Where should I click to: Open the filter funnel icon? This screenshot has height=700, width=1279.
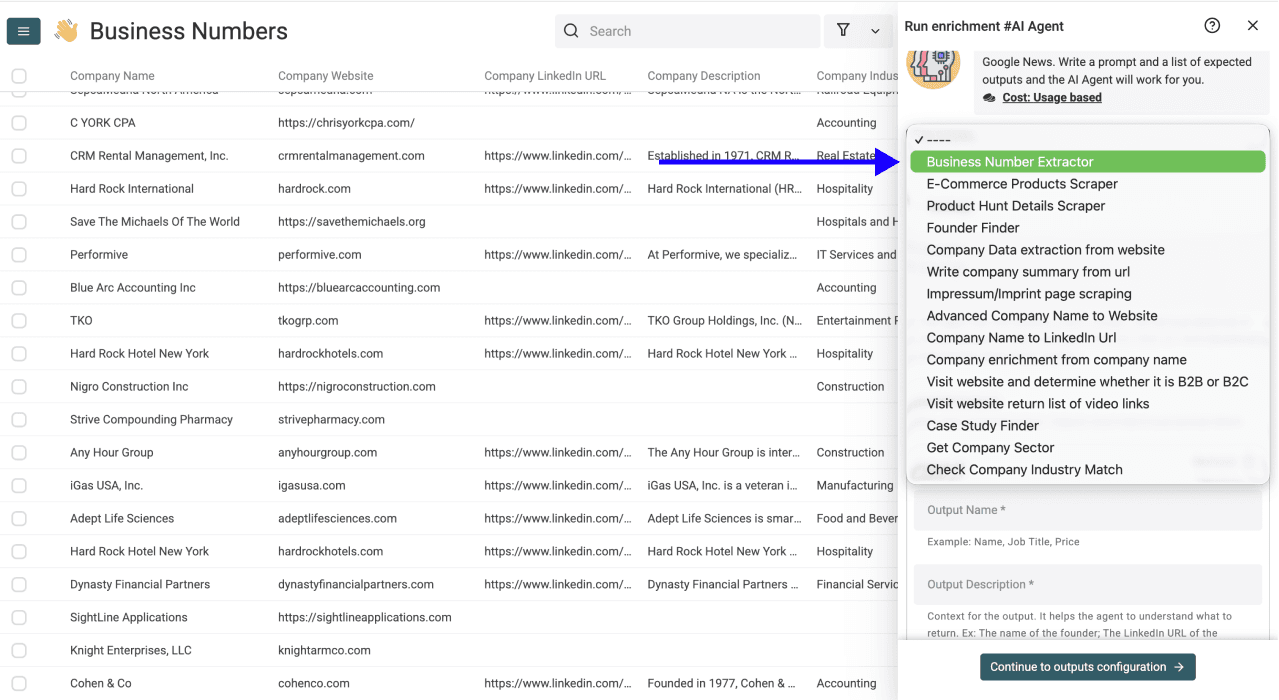pyautogui.click(x=843, y=31)
